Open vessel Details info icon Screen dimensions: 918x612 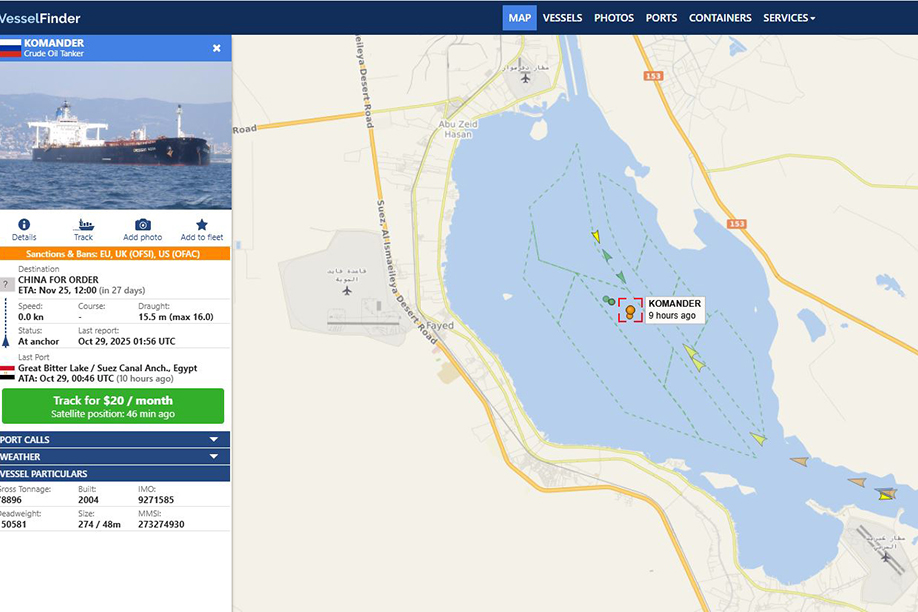(x=24, y=226)
